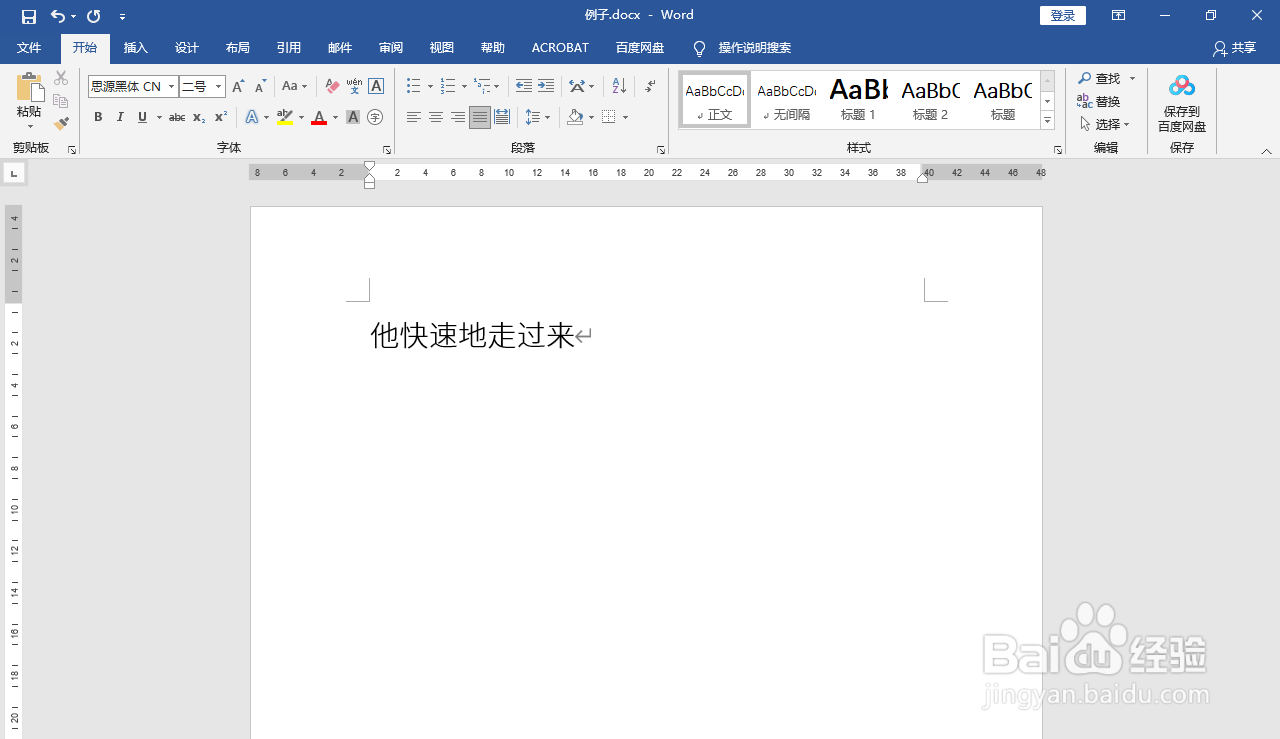
Task: Switch to the 插入 (Insert) tab
Action: click(135, 48)
